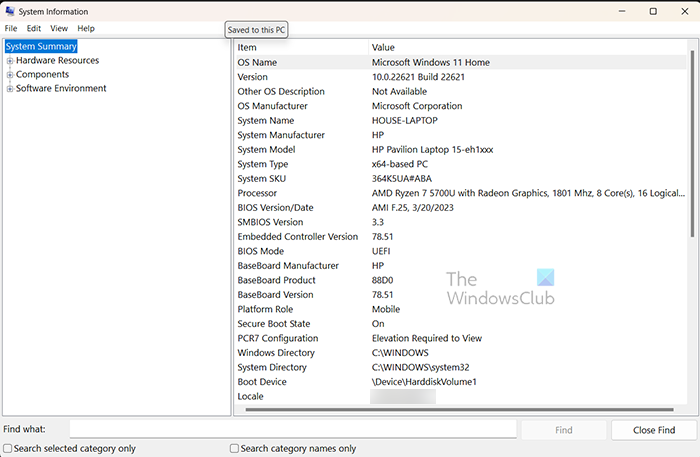Select the System Name row
The width and height of the screenshot is (700, 457).
461,120
